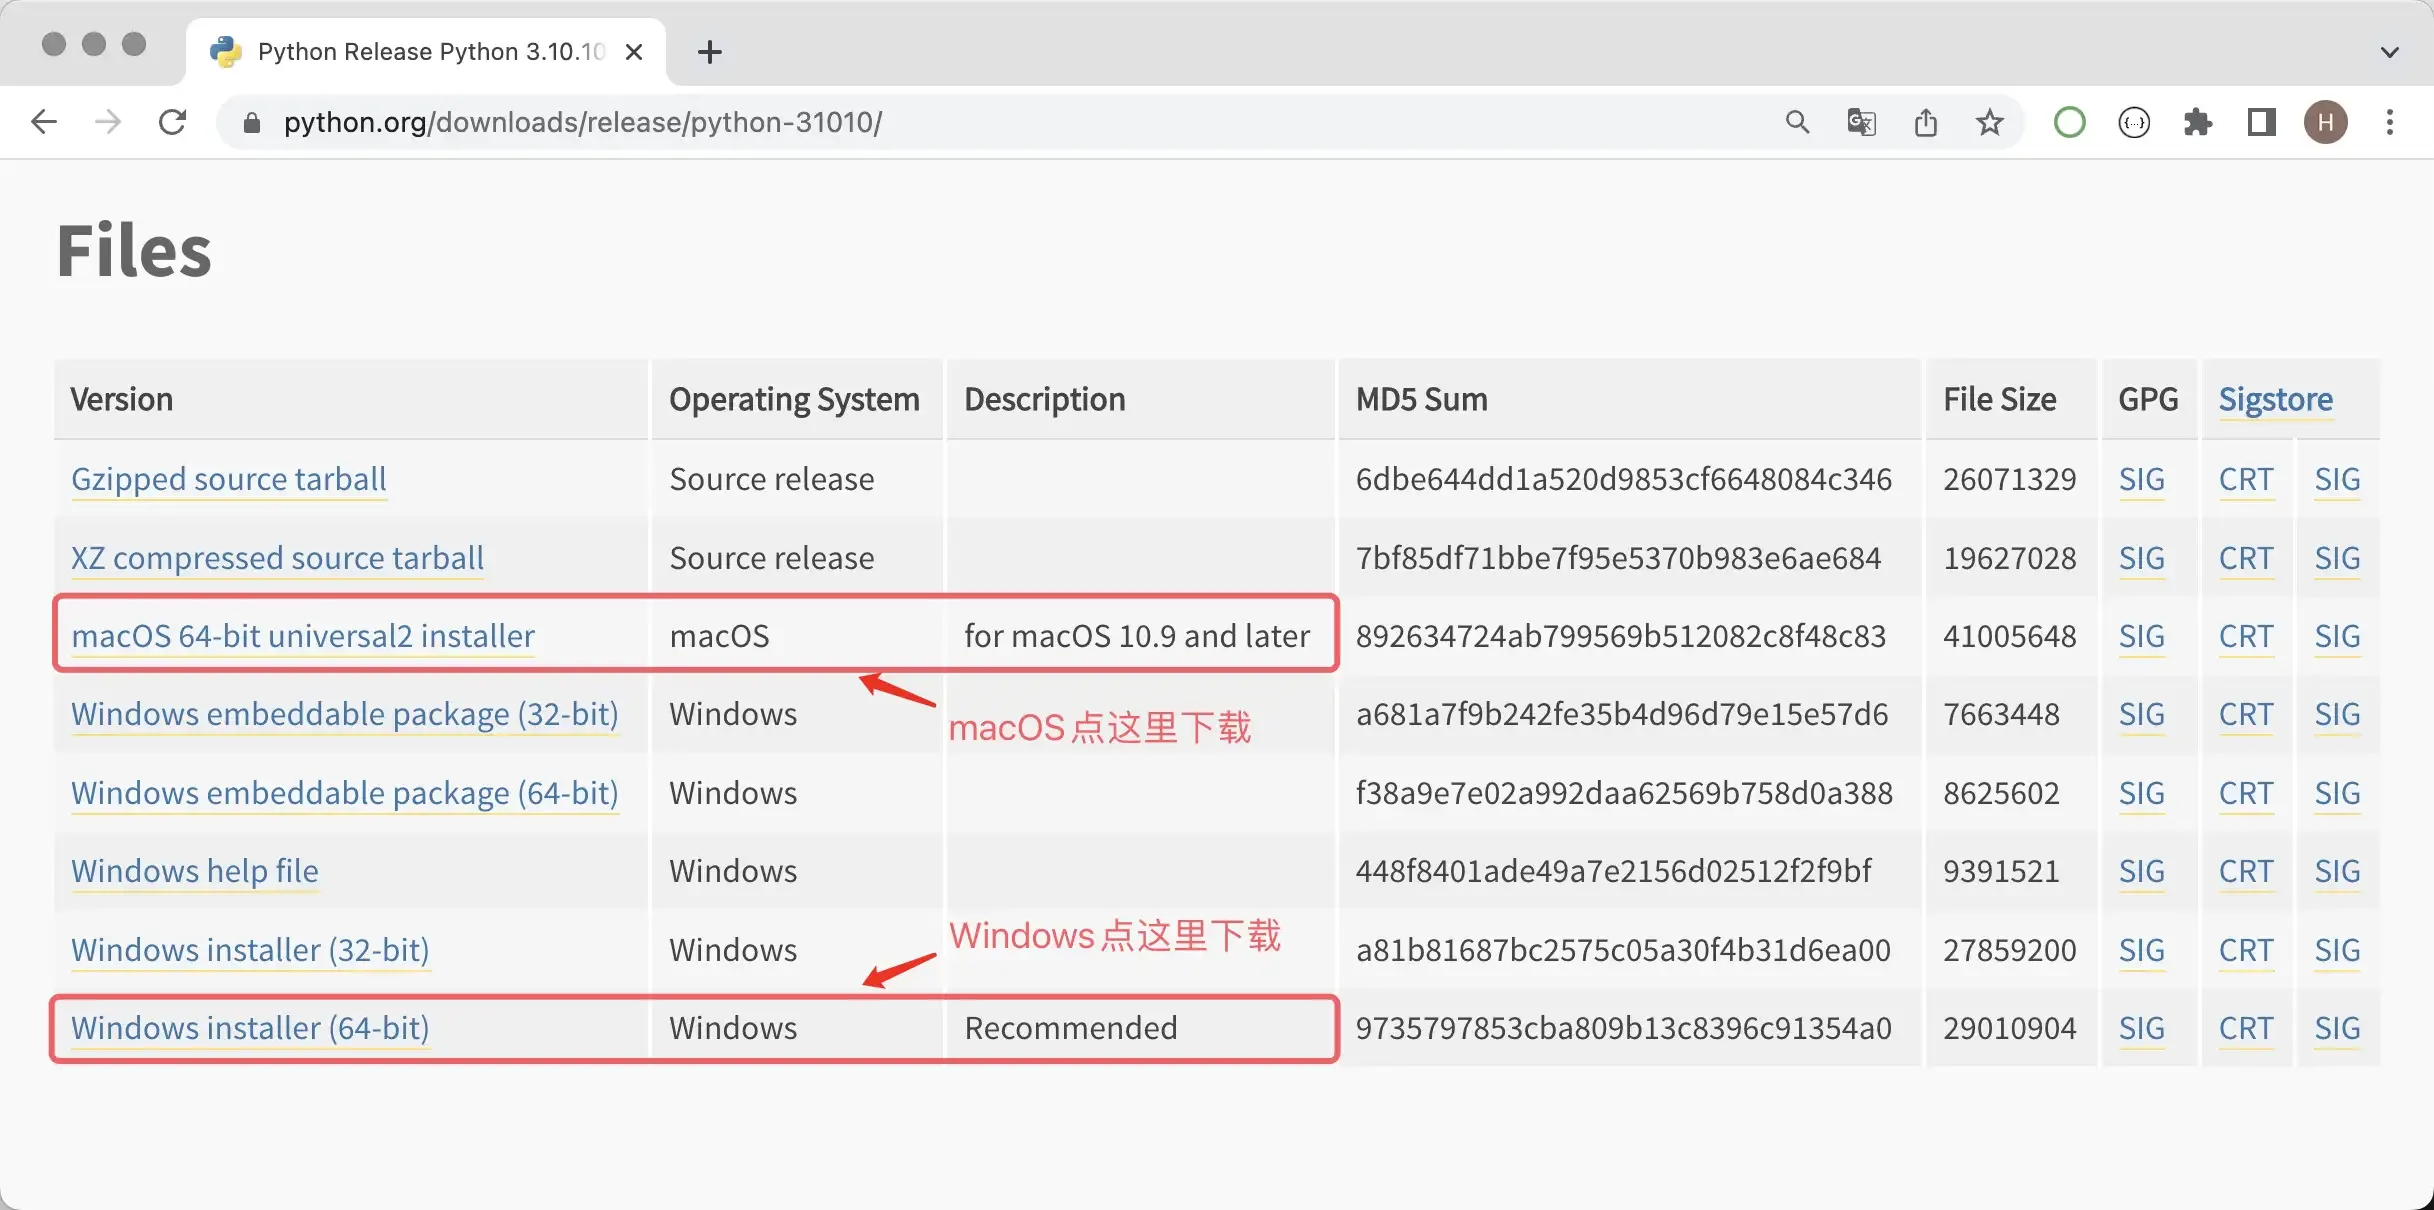
Task: Download the Windows installer (64-bit)
Action: 250,1028
